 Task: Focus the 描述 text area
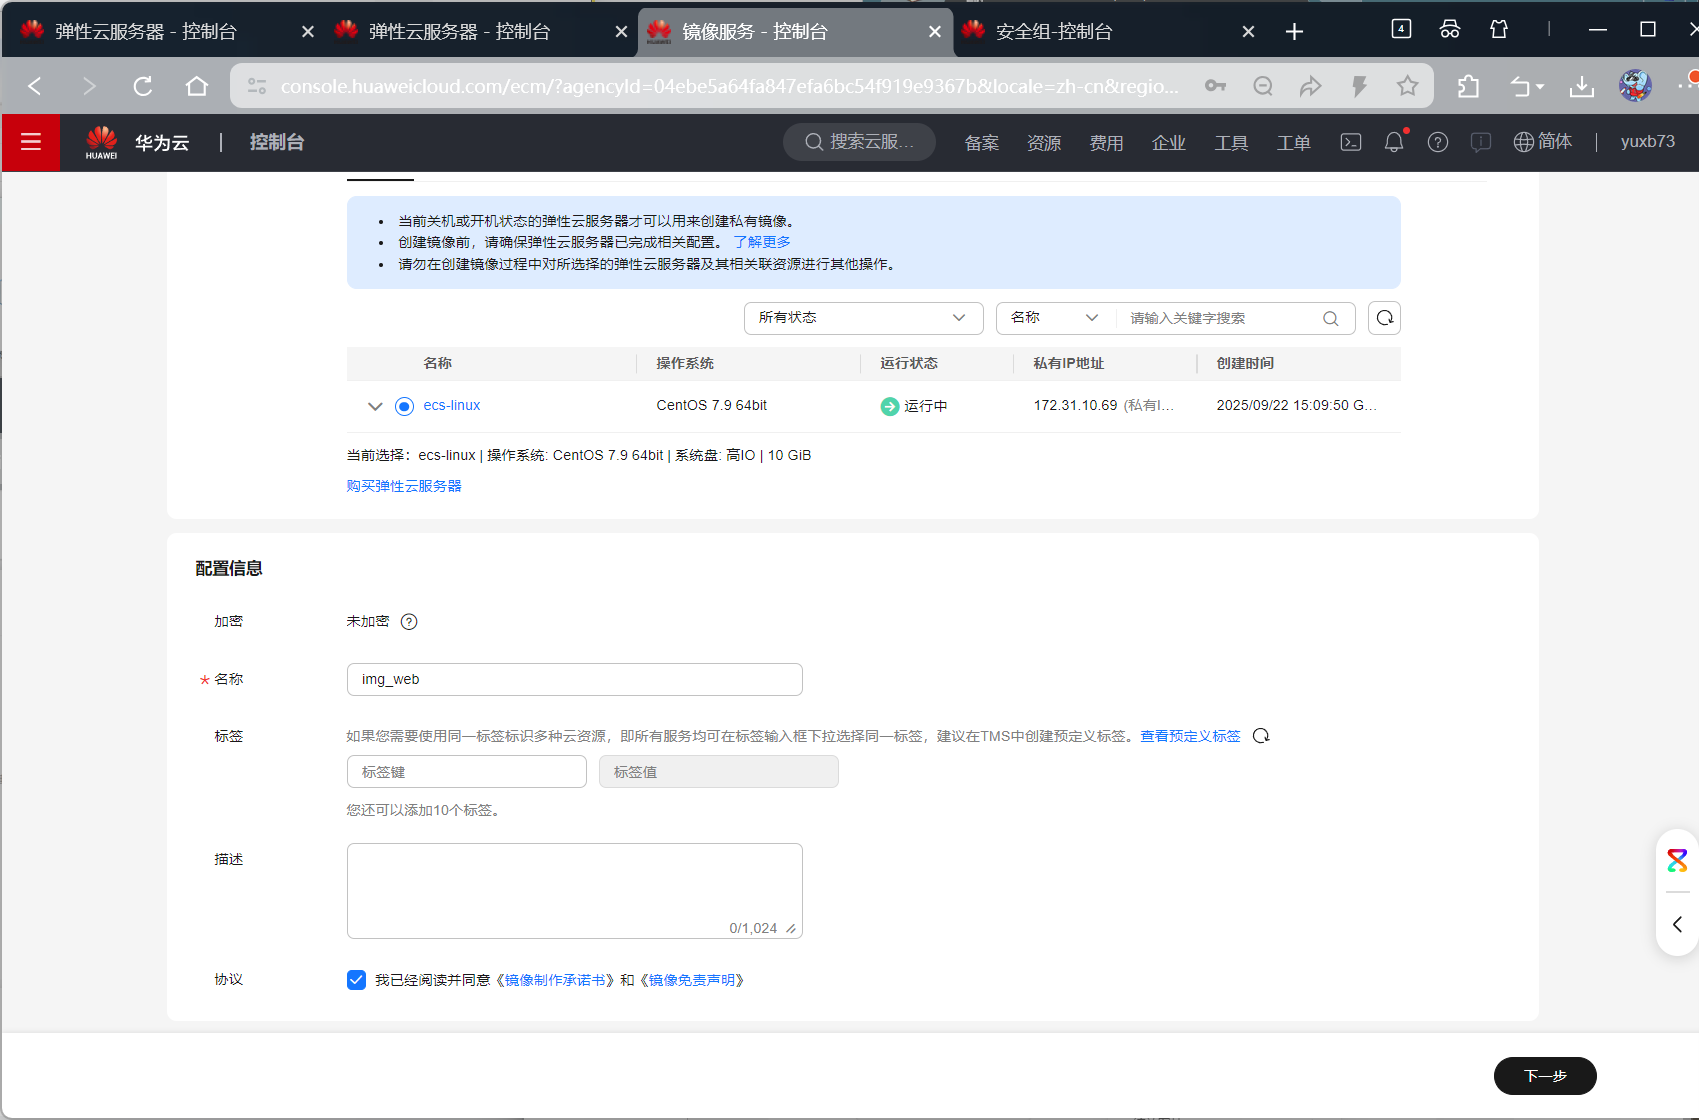click(x=575, y=891)
